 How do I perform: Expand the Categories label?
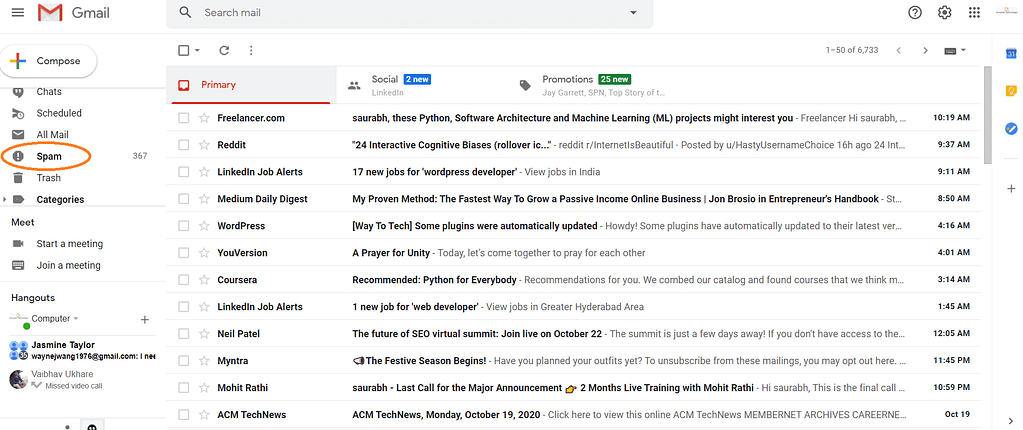(x=5, y=199)
